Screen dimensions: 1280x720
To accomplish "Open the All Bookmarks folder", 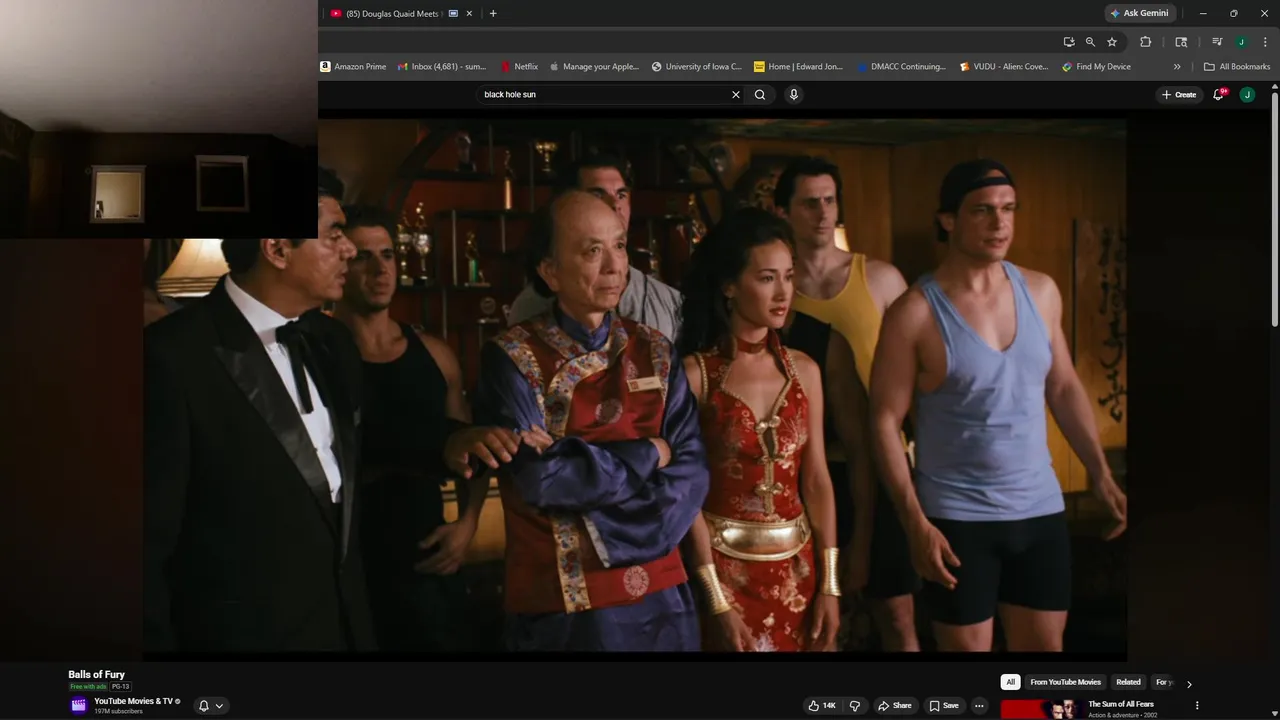I will (1237, 66).
